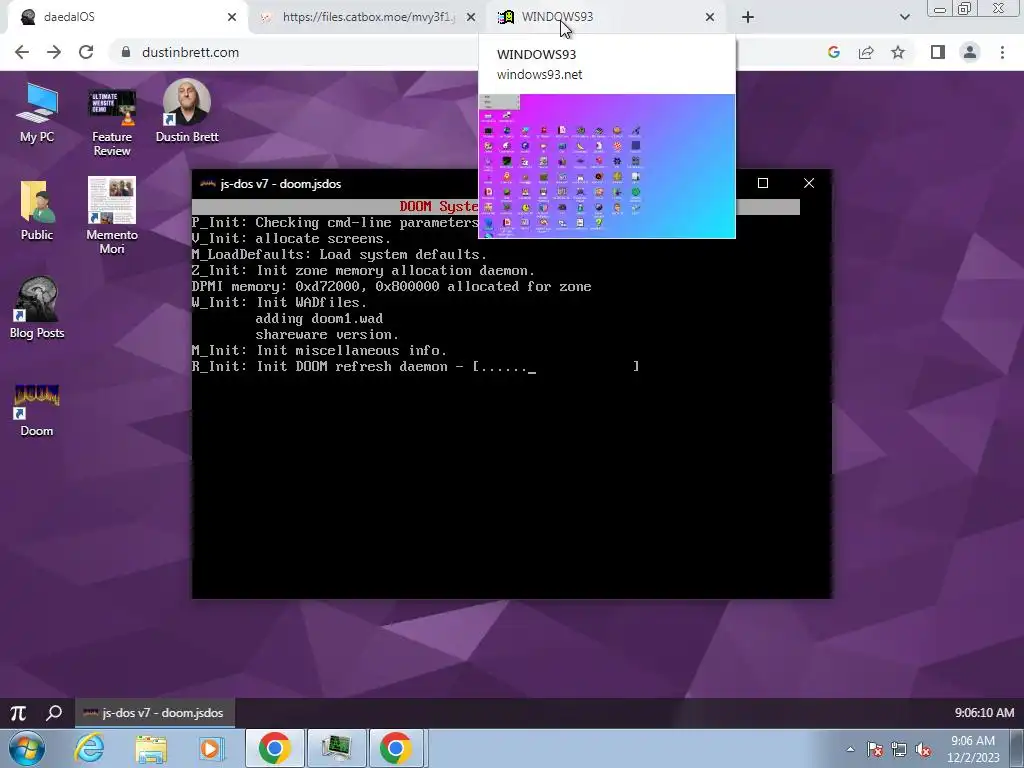Click the daedalOS pi start button

coord(18,712)
